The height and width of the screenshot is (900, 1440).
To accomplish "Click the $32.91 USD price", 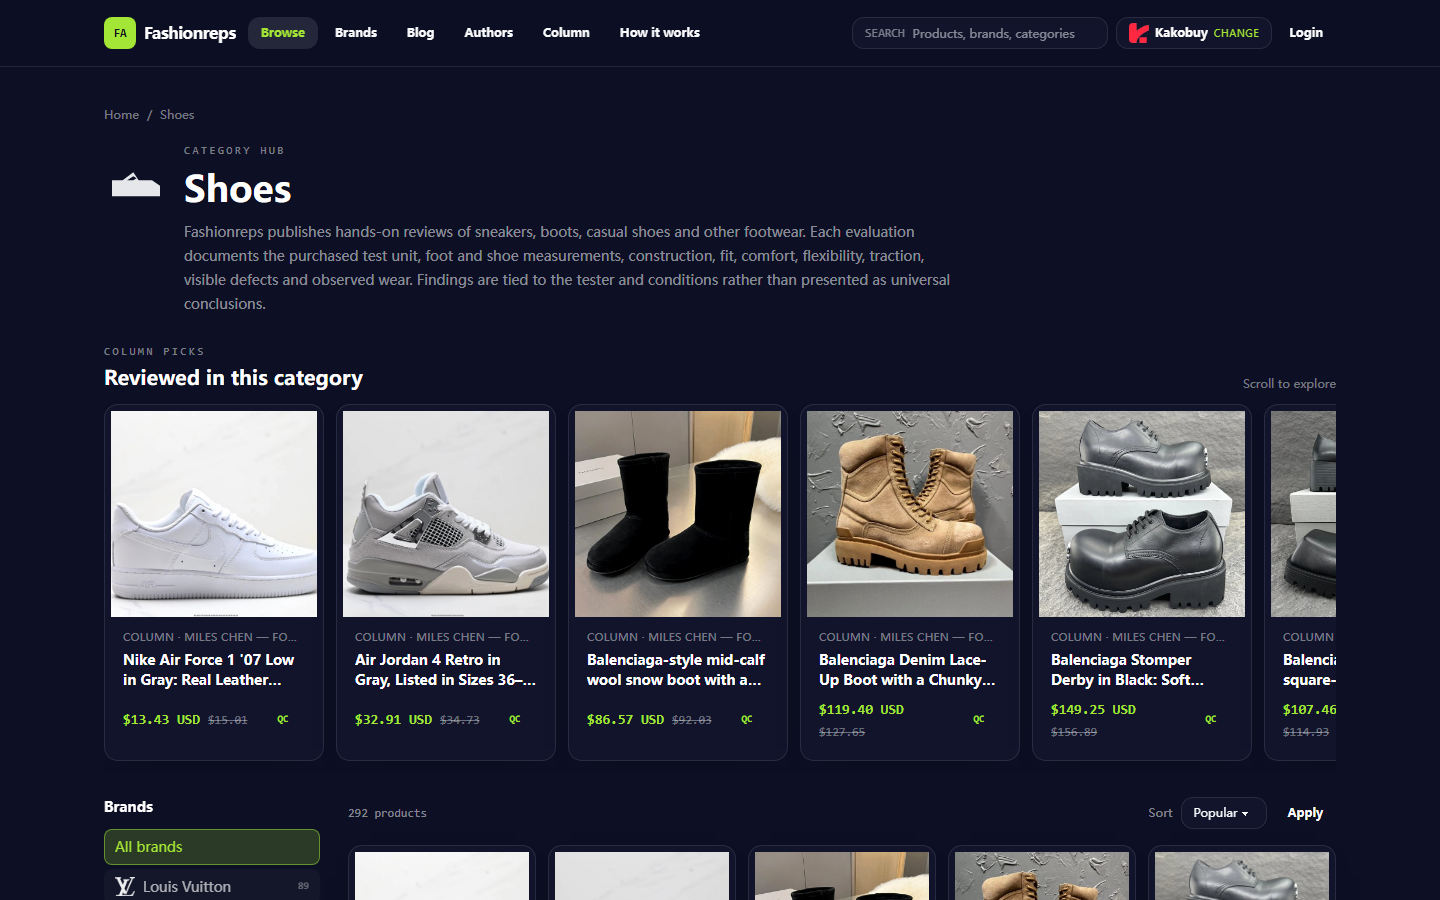I will 393,720.
